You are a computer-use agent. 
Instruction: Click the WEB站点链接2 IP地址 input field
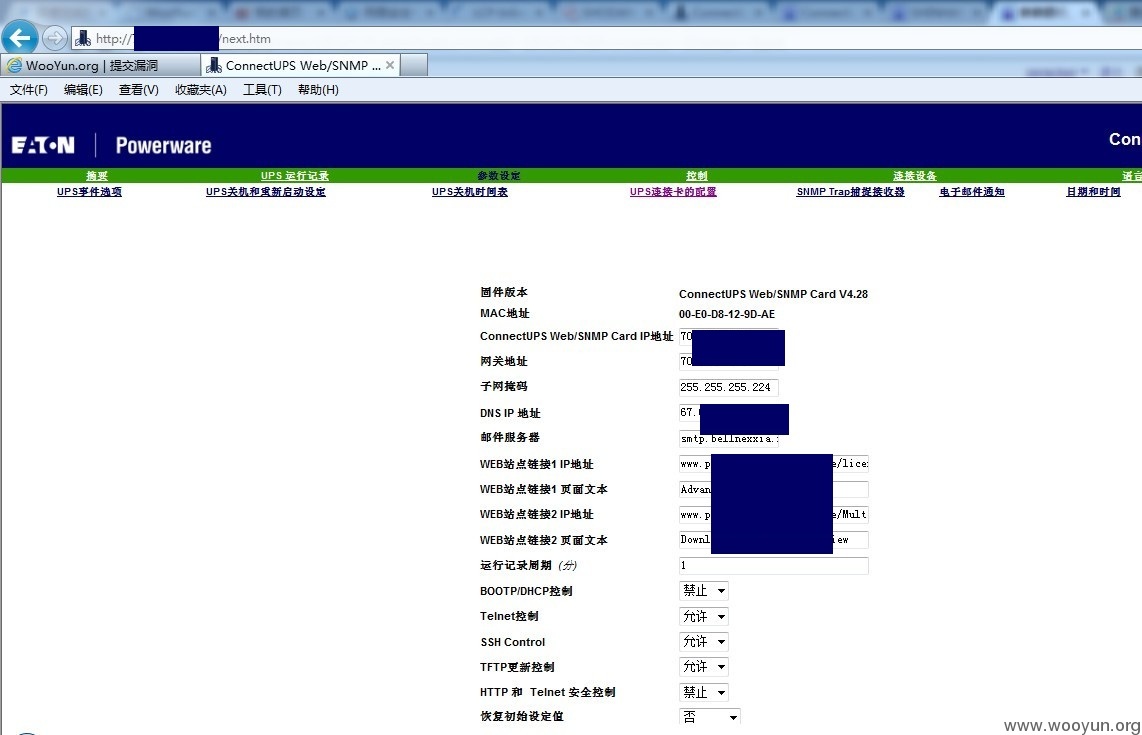(773, 514)
